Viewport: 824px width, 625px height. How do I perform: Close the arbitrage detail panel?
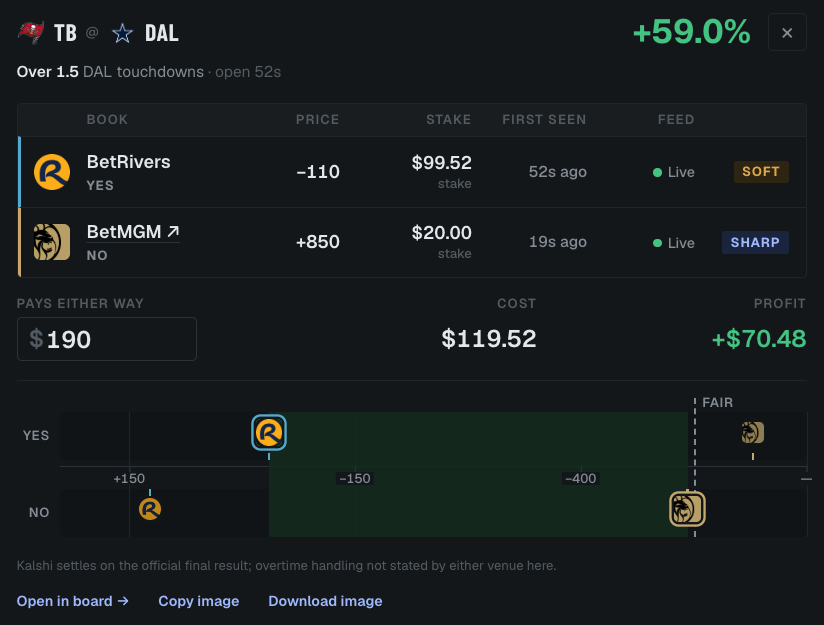click(787, 33)
